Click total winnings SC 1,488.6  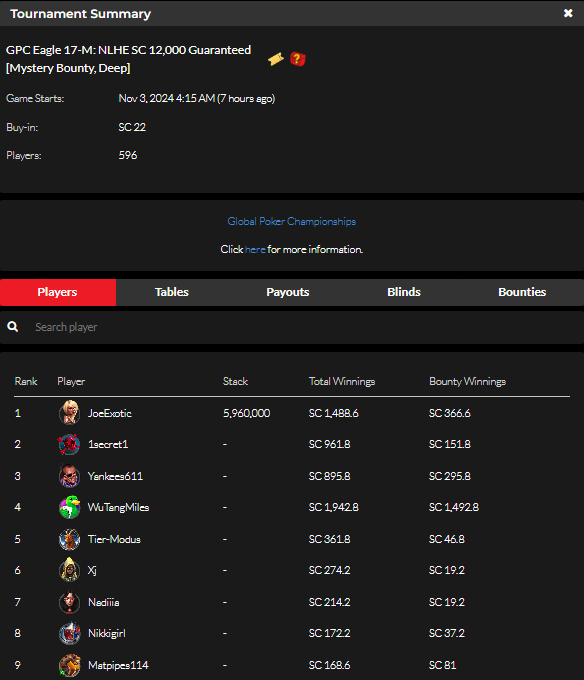(333, 413)
